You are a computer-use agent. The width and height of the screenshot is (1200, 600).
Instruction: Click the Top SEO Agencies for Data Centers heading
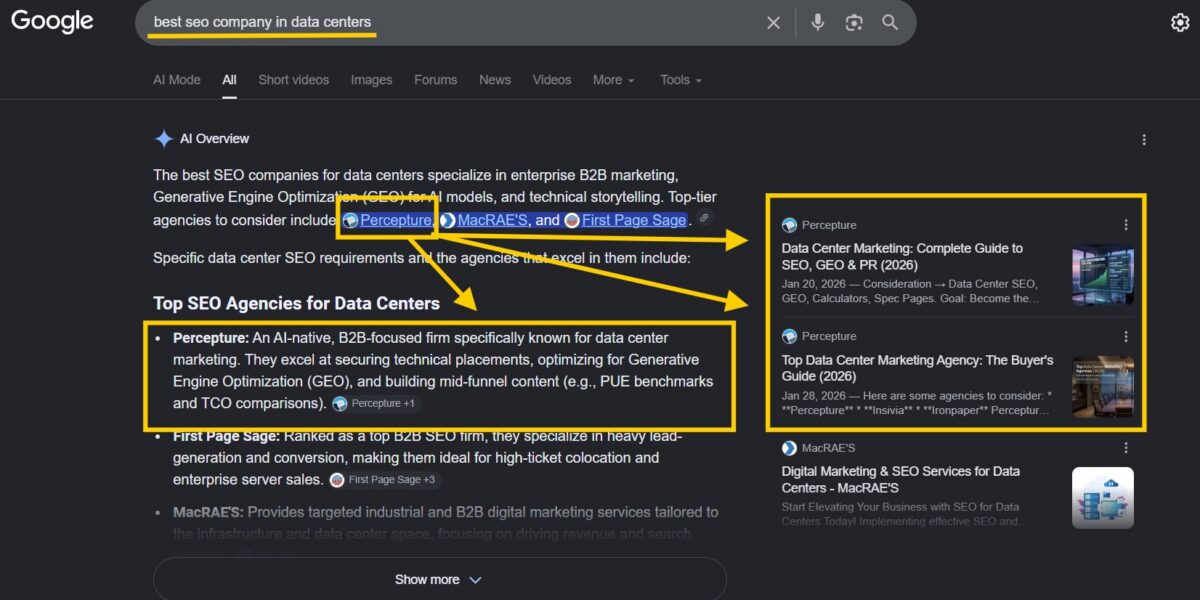tap(296, 303)
